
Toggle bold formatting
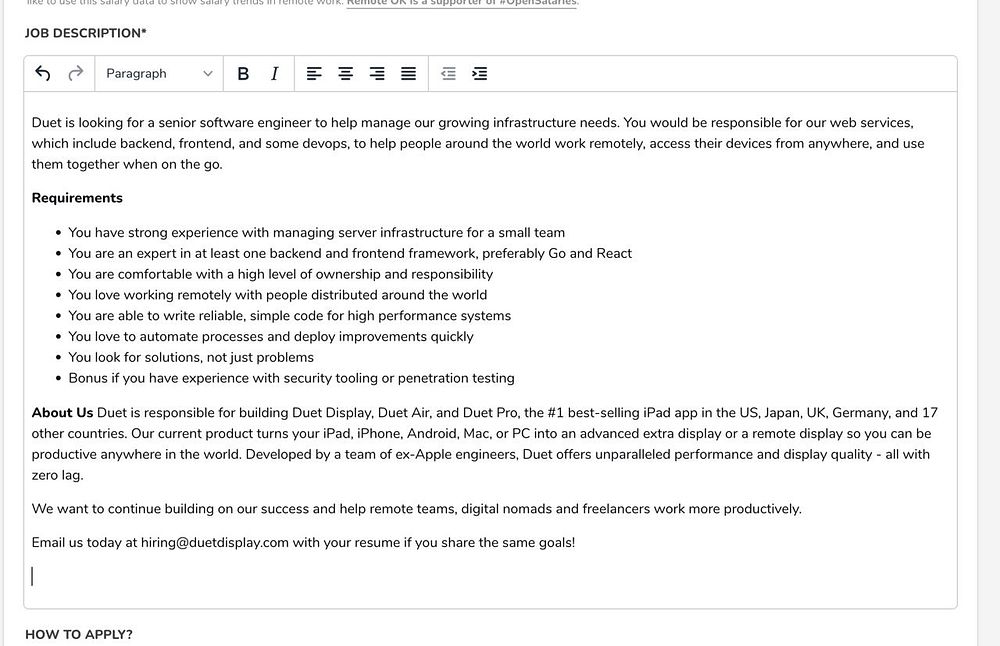pyautogui.click(x=243, y=73)
